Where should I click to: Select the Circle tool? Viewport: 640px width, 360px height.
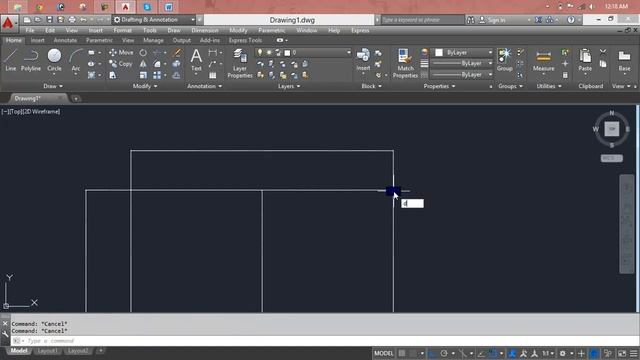54,60
